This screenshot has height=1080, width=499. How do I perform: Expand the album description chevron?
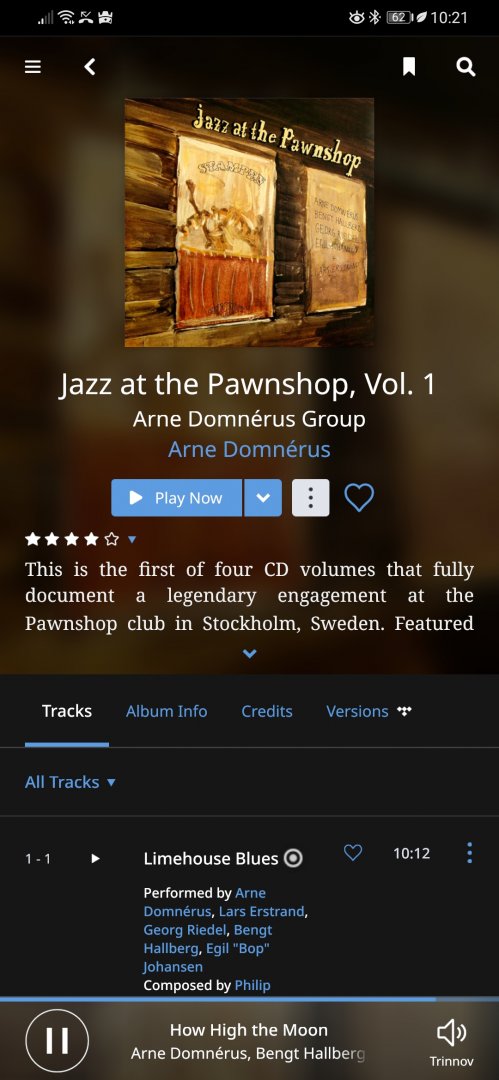pyautogui.click(x=250, y=653)
